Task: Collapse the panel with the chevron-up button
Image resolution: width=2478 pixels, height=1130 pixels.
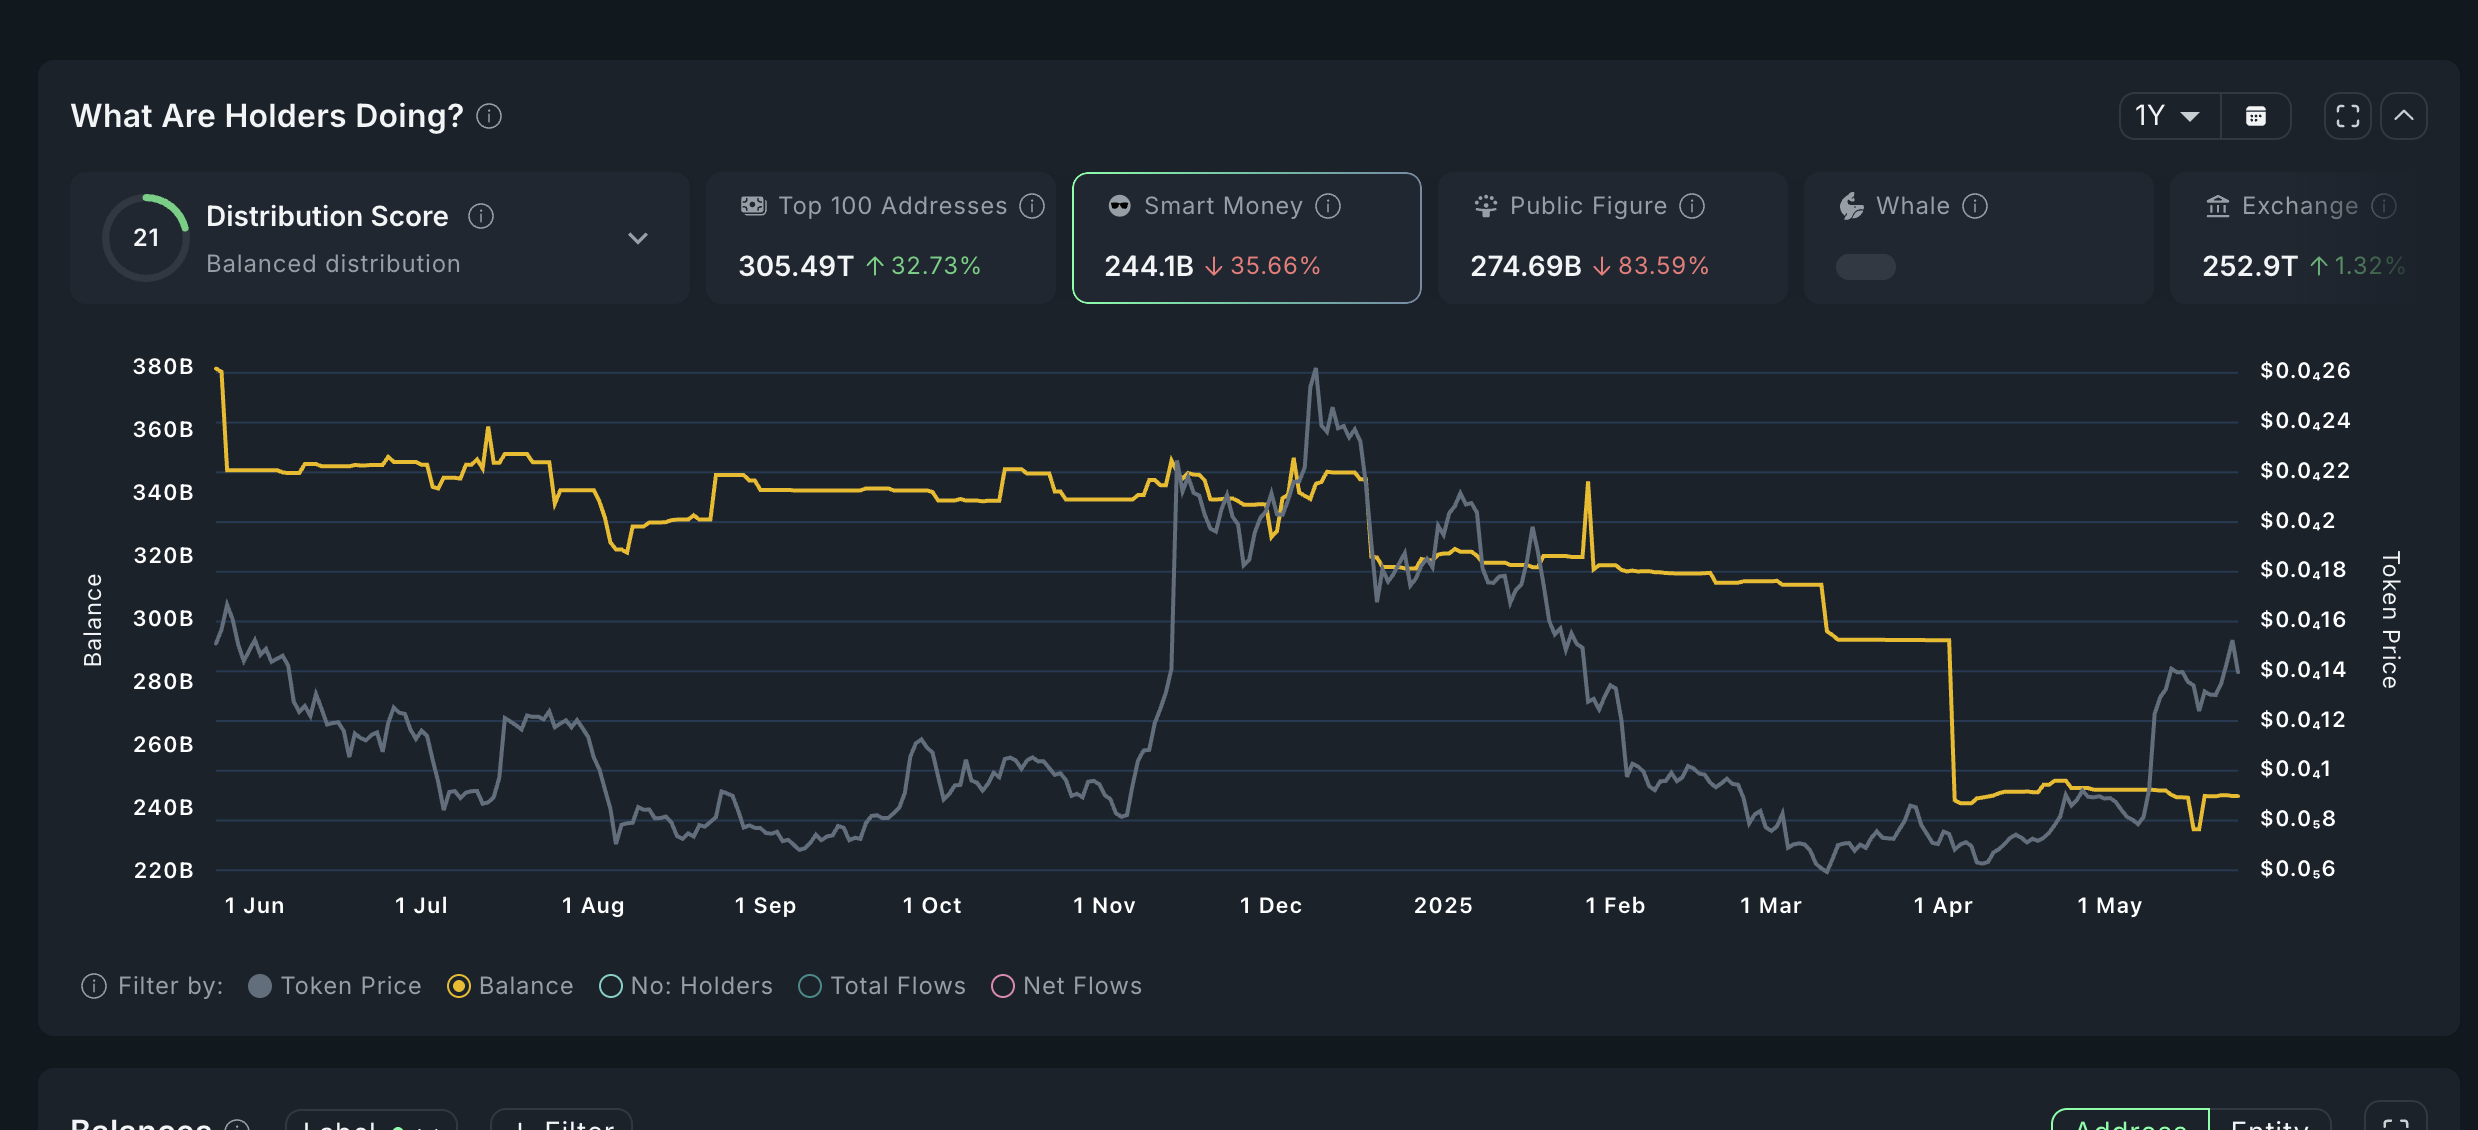Action: click(x=2405, y=115)
